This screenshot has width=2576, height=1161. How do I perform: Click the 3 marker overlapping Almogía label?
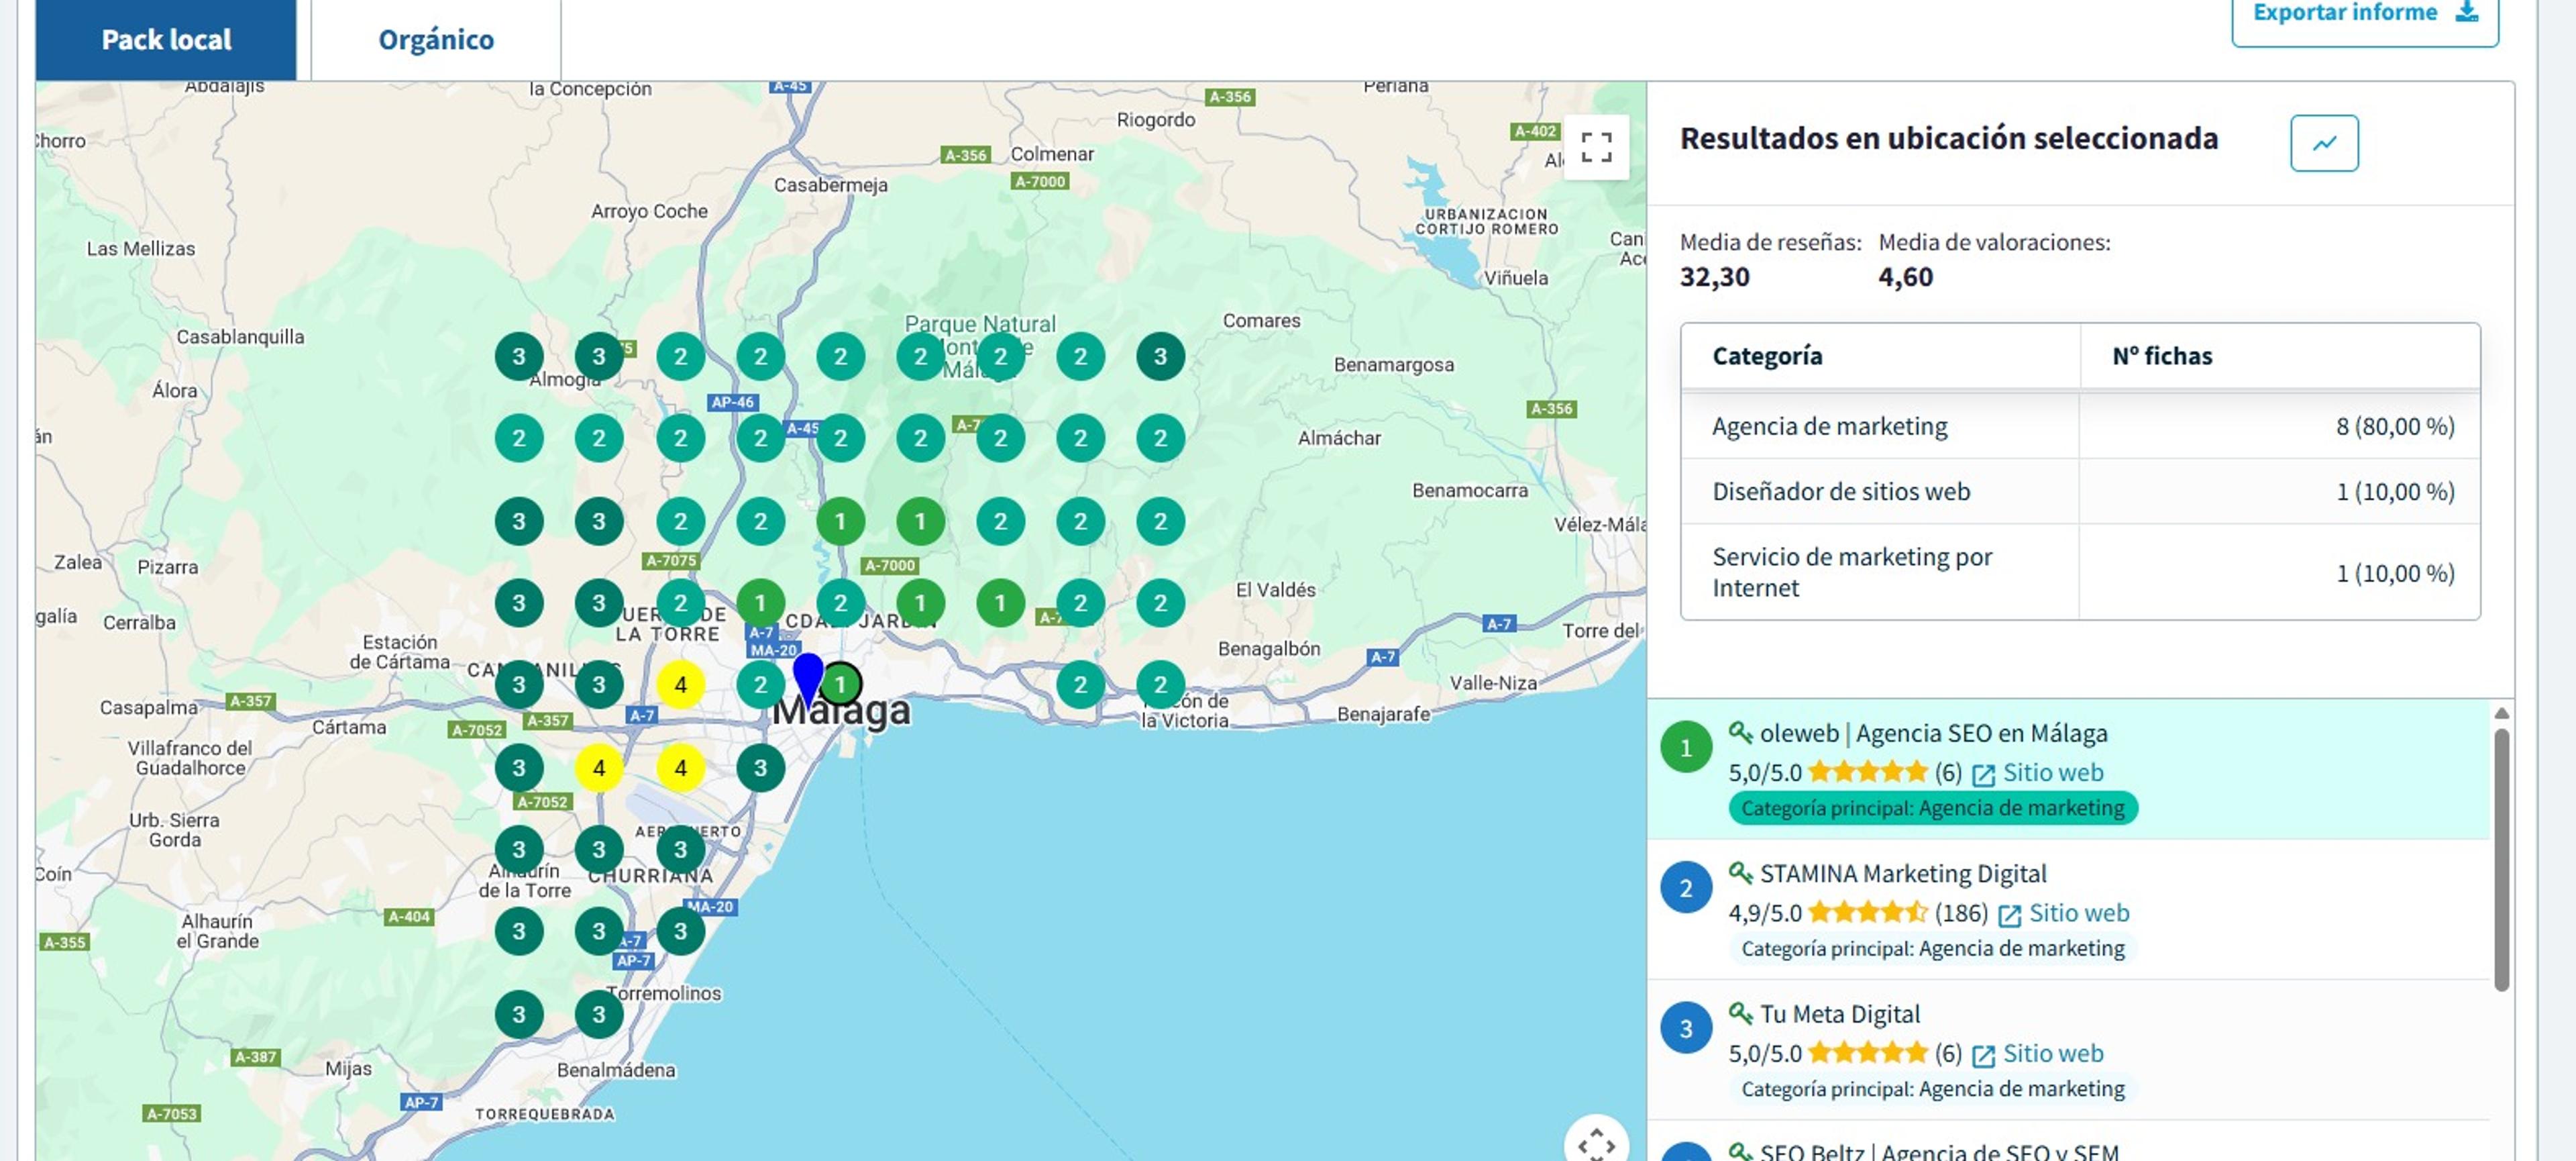pyautogui.click(x=599, y=356)
